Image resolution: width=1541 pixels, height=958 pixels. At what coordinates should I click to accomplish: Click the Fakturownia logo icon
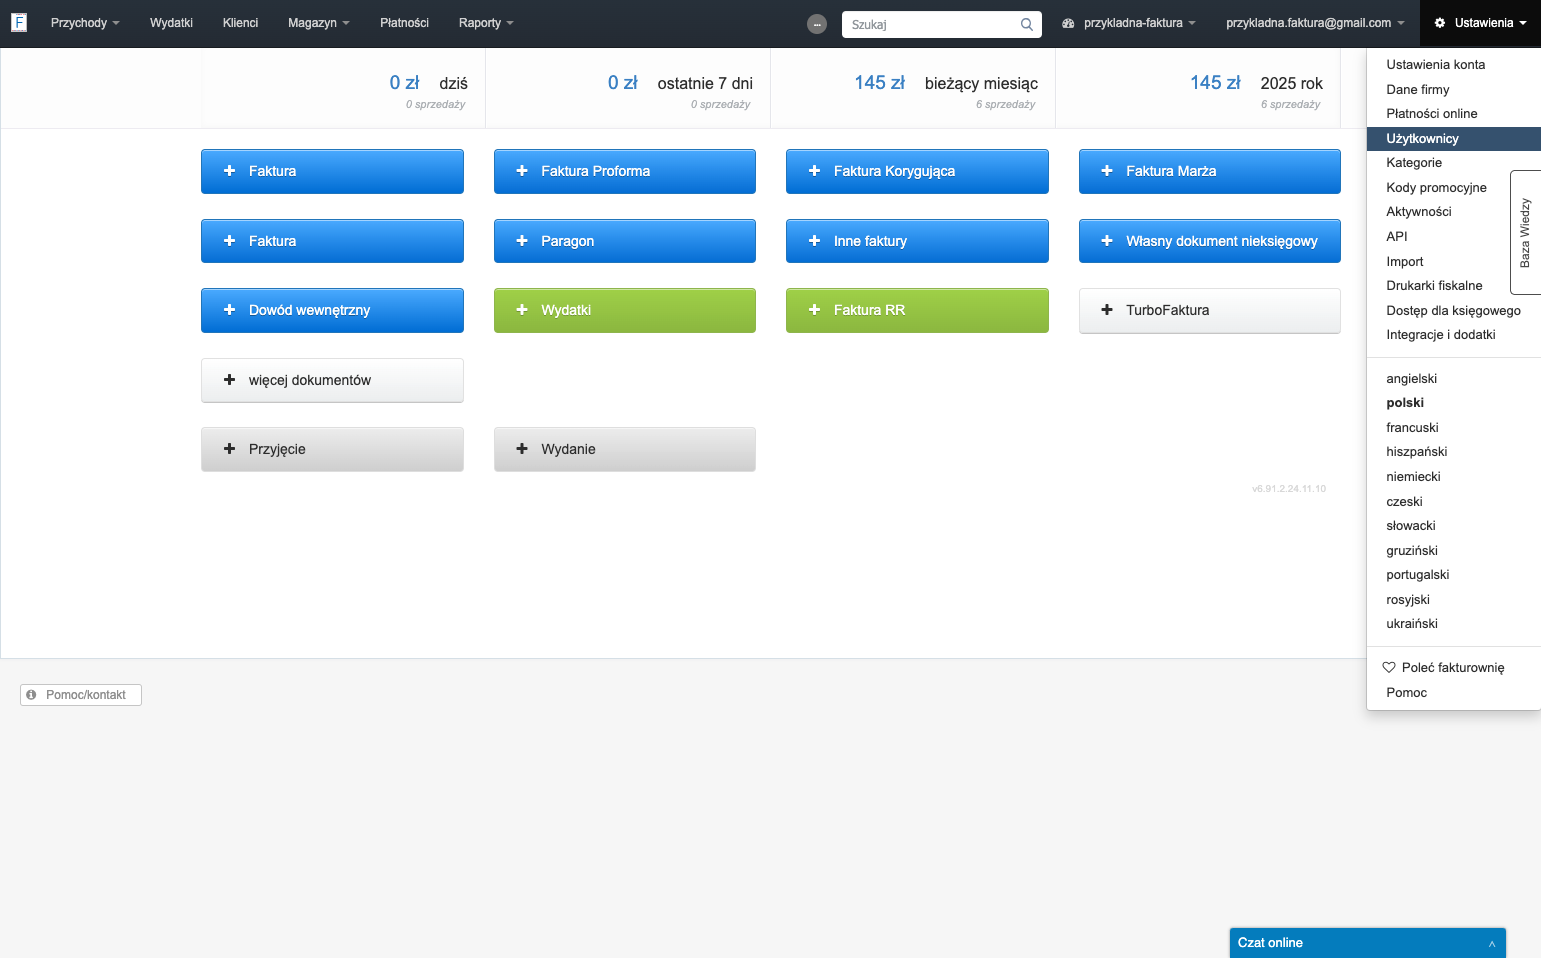click(x=18, y=22)
